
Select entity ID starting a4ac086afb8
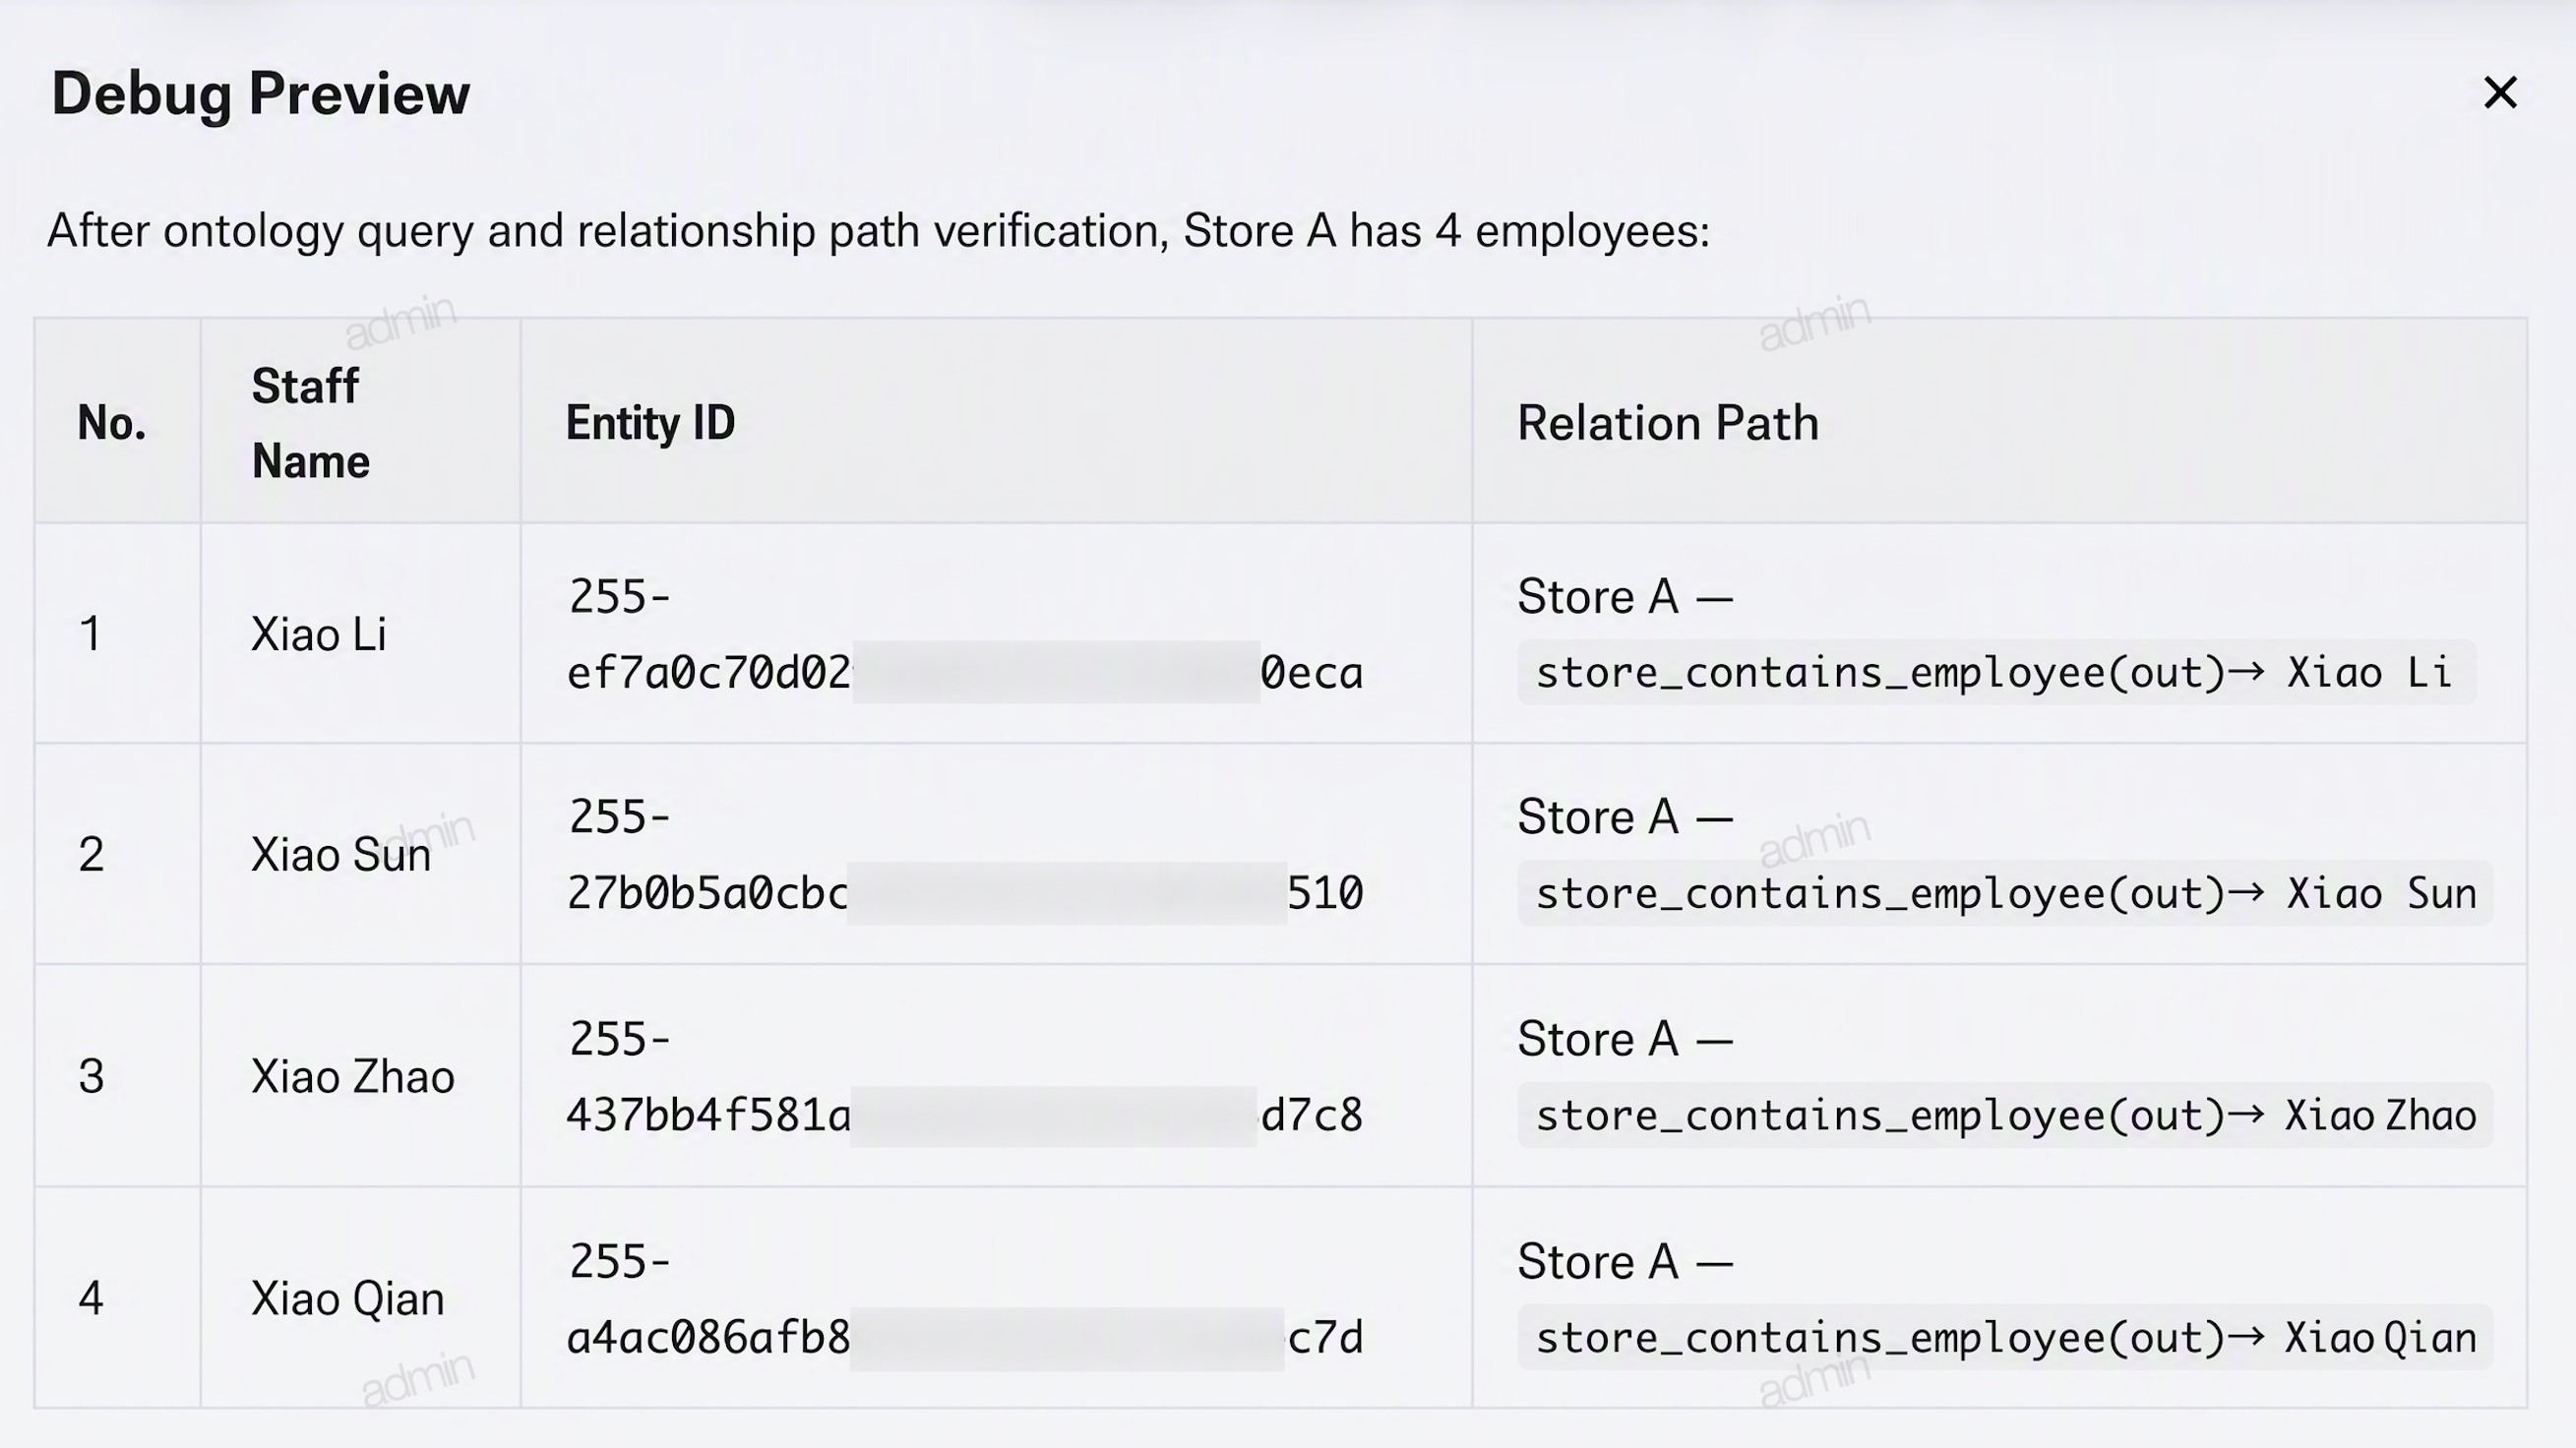click(965, 1299)
